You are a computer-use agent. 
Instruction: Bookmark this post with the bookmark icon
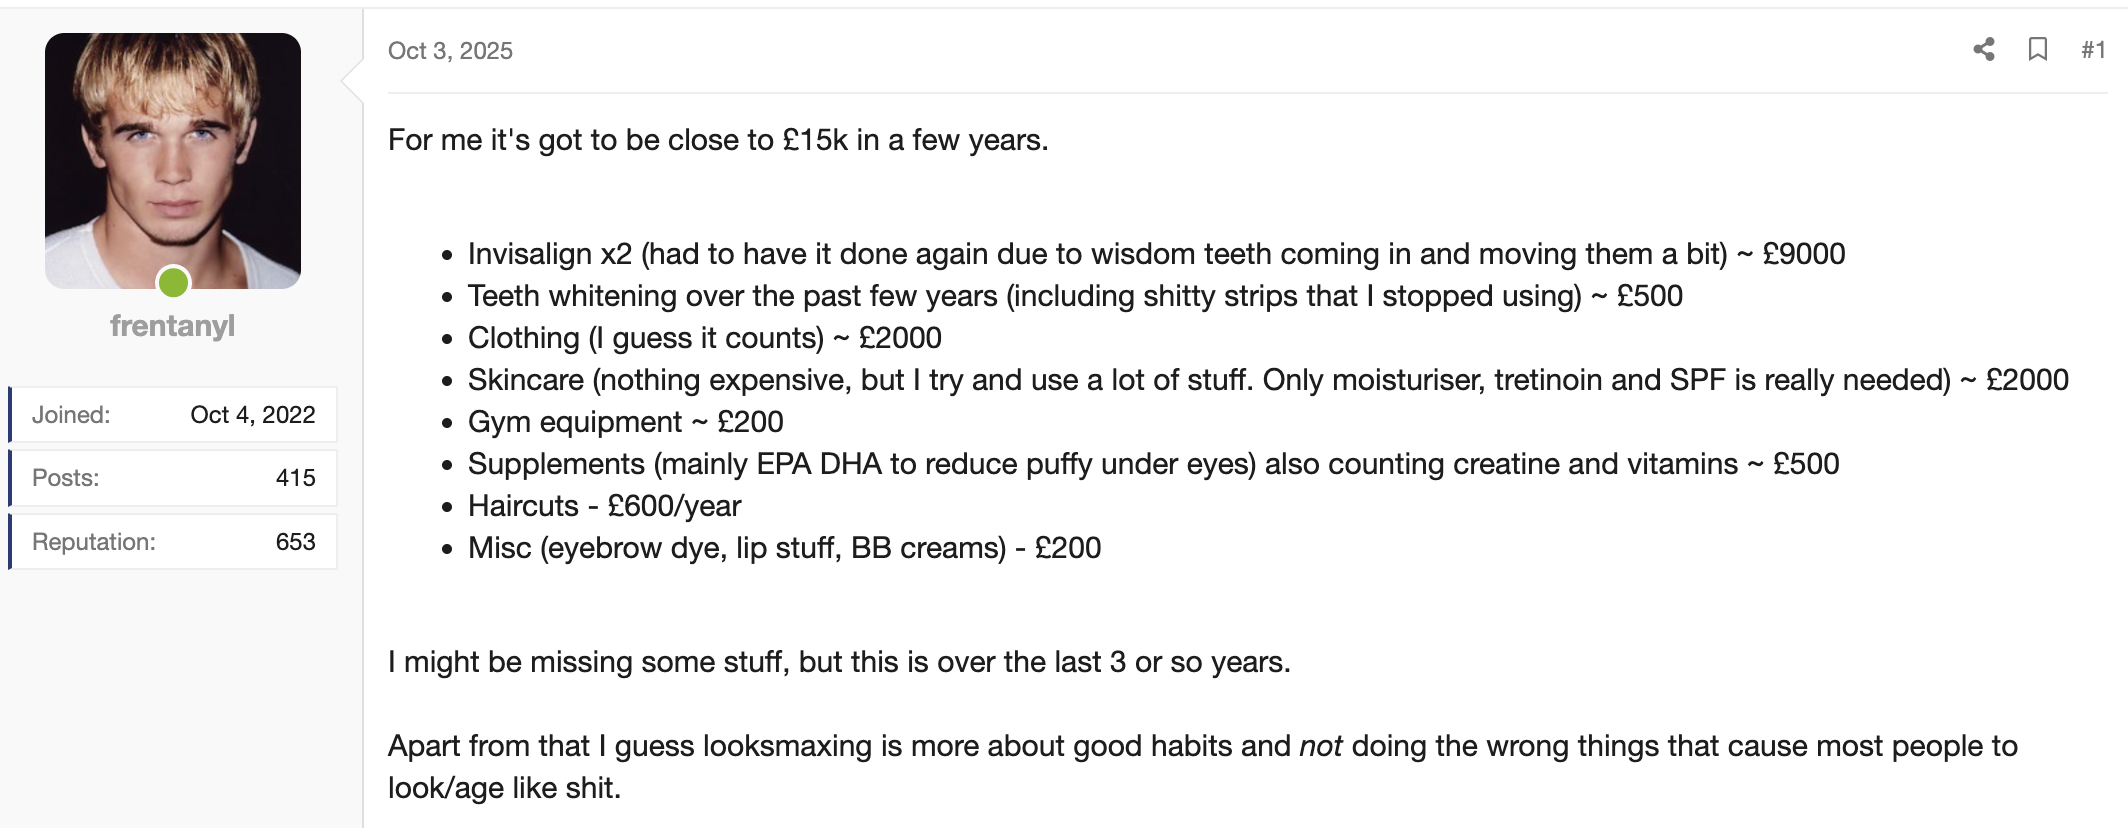point(2037,50)
